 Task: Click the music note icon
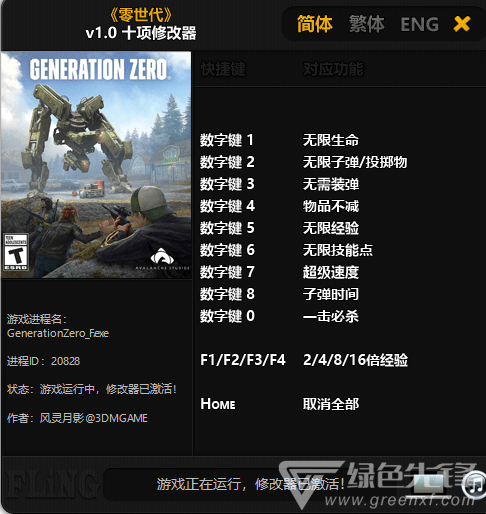tap(474, 485)
